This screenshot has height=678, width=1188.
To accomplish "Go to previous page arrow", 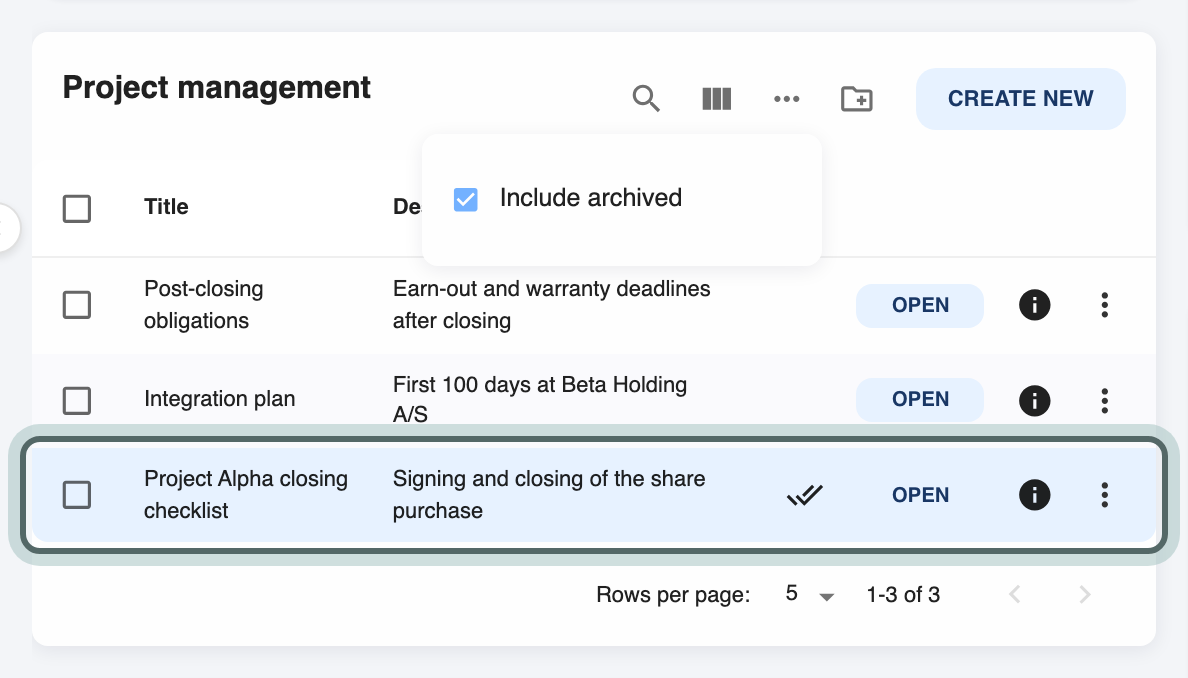I will click(1015, 595).
